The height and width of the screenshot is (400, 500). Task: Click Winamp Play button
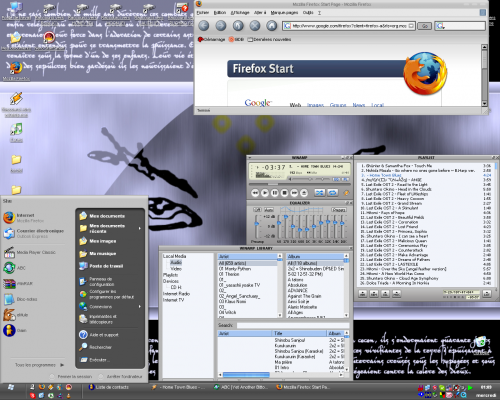265,193
